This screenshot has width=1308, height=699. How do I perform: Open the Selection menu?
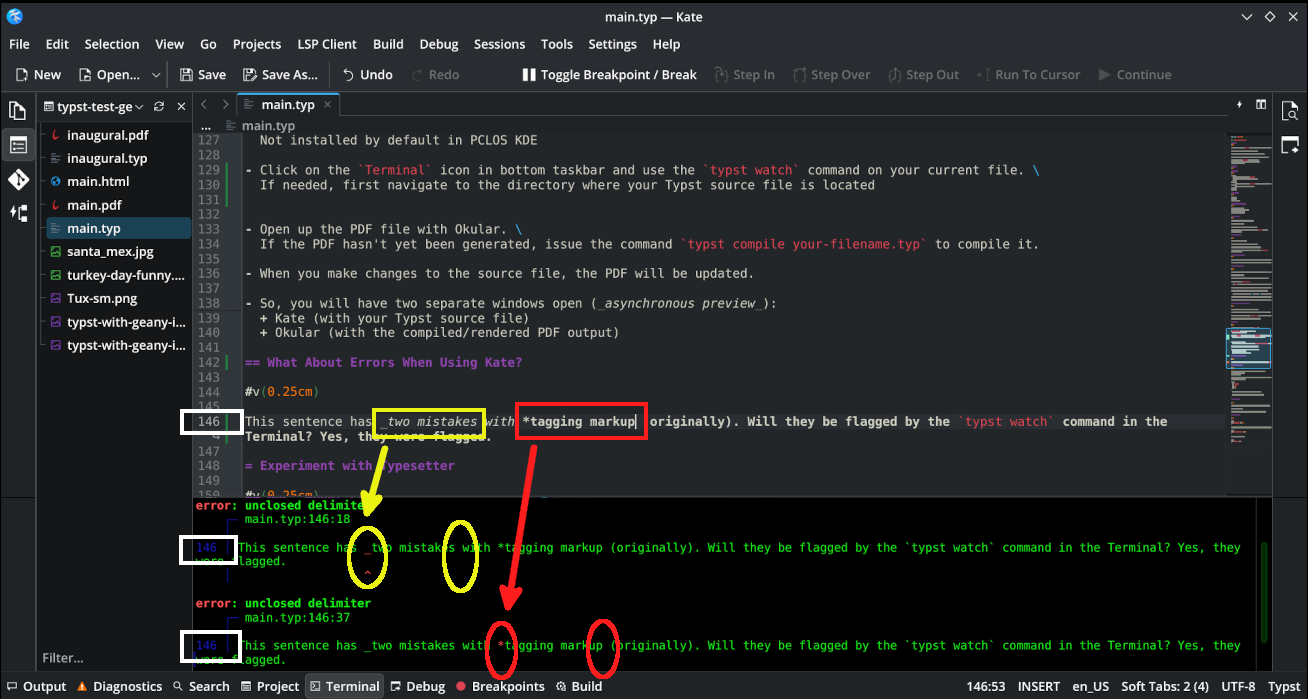click(112, 44)
